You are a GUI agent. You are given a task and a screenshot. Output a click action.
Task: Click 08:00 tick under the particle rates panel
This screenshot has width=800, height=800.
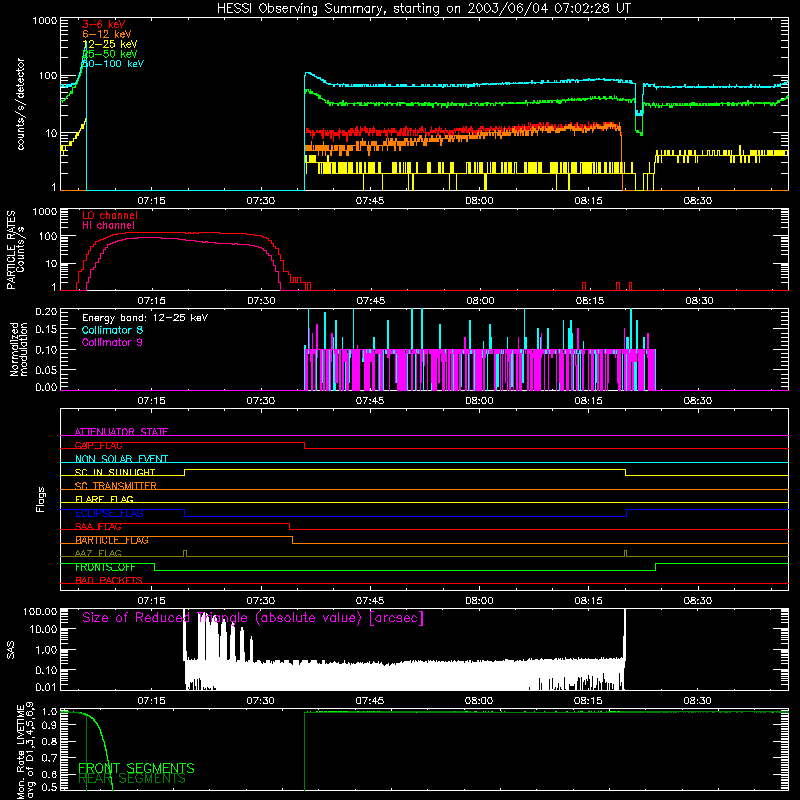click(480, 301)
